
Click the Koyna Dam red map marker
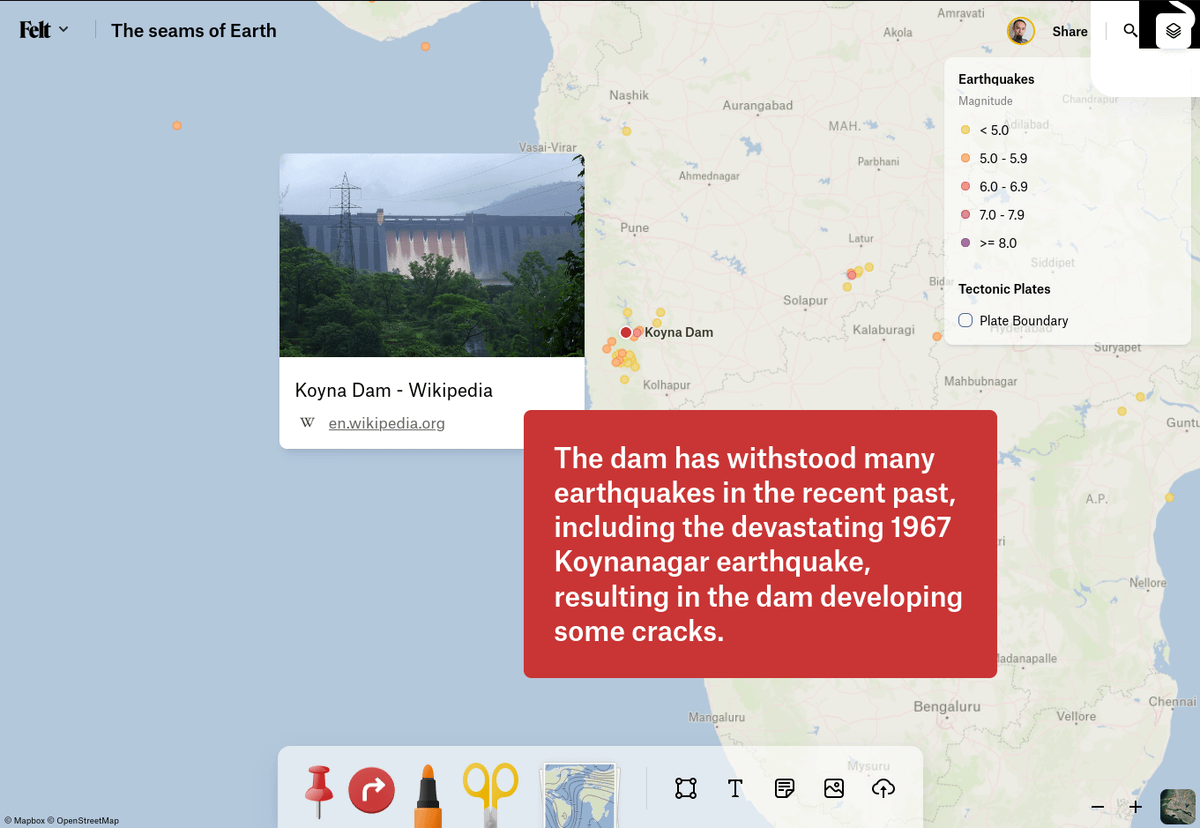[x=626, y=332]
